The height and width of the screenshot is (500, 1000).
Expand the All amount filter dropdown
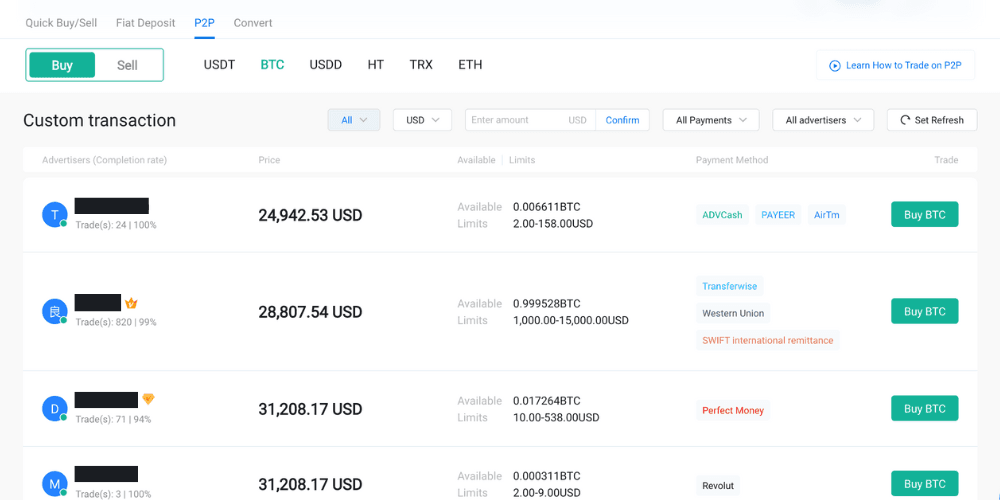pyautogui.click(x=353, y=120)
